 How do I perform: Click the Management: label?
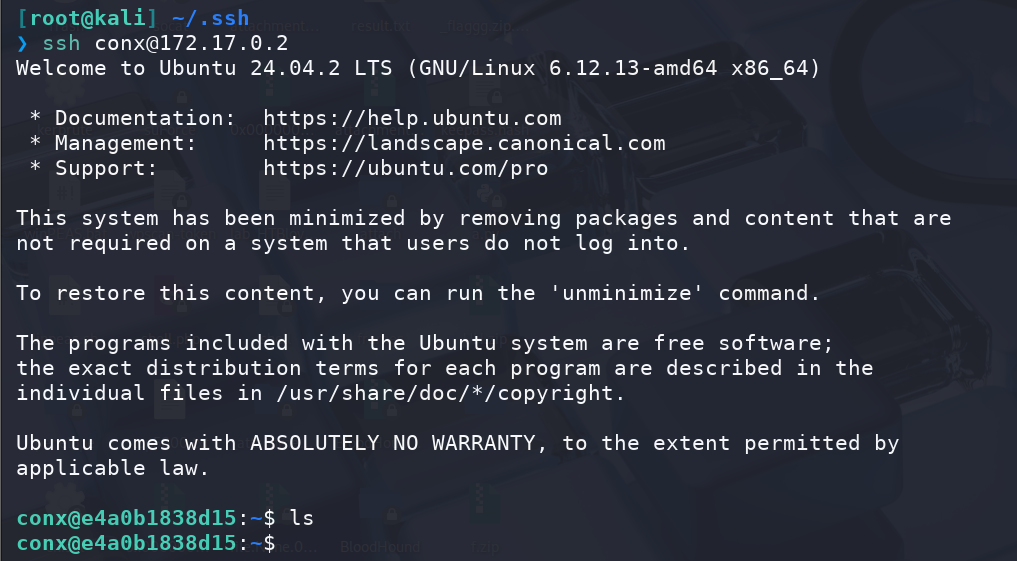pyautogui.click(x=126, y=143)
